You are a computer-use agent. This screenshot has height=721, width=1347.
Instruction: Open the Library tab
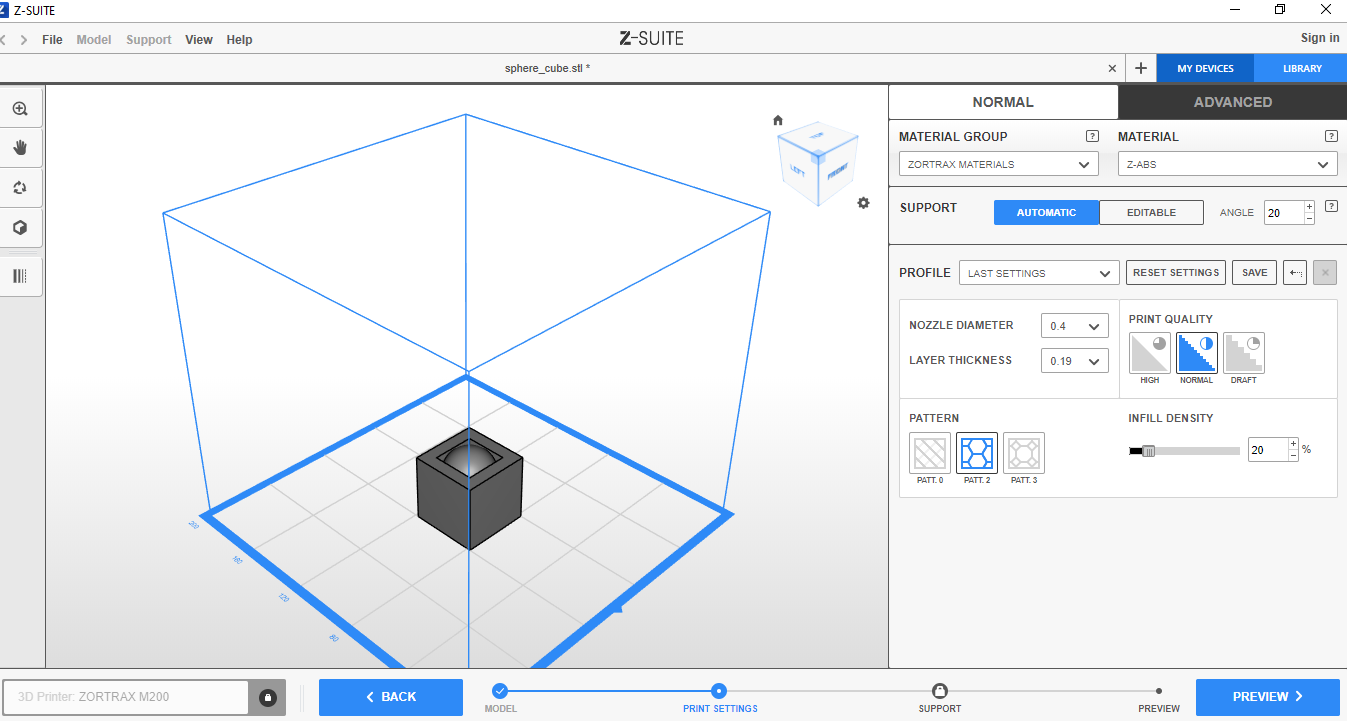tap(1302, 68)
